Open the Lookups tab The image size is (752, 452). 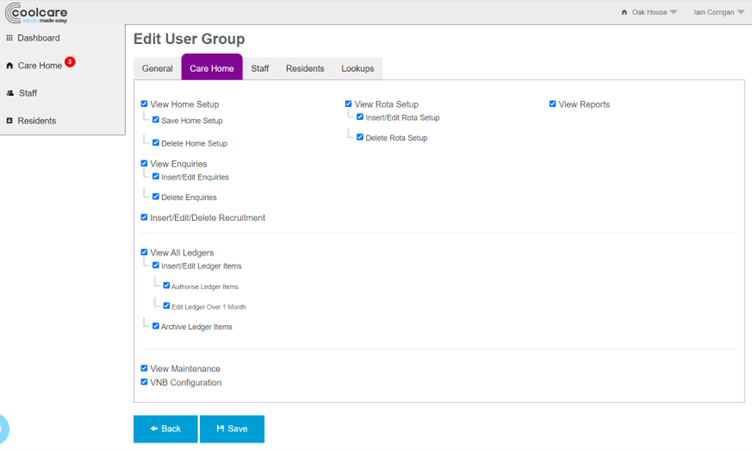(357, 69)
